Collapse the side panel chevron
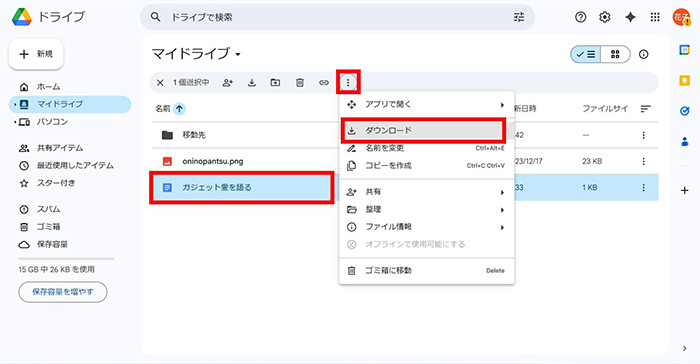 click(684, 348)
